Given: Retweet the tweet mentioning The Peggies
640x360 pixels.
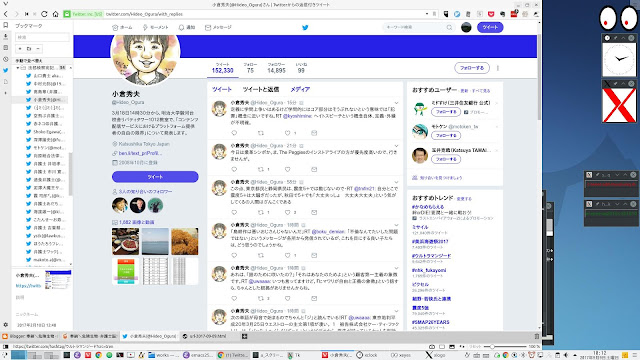Looking at the screenshot, I should [261, 169].
